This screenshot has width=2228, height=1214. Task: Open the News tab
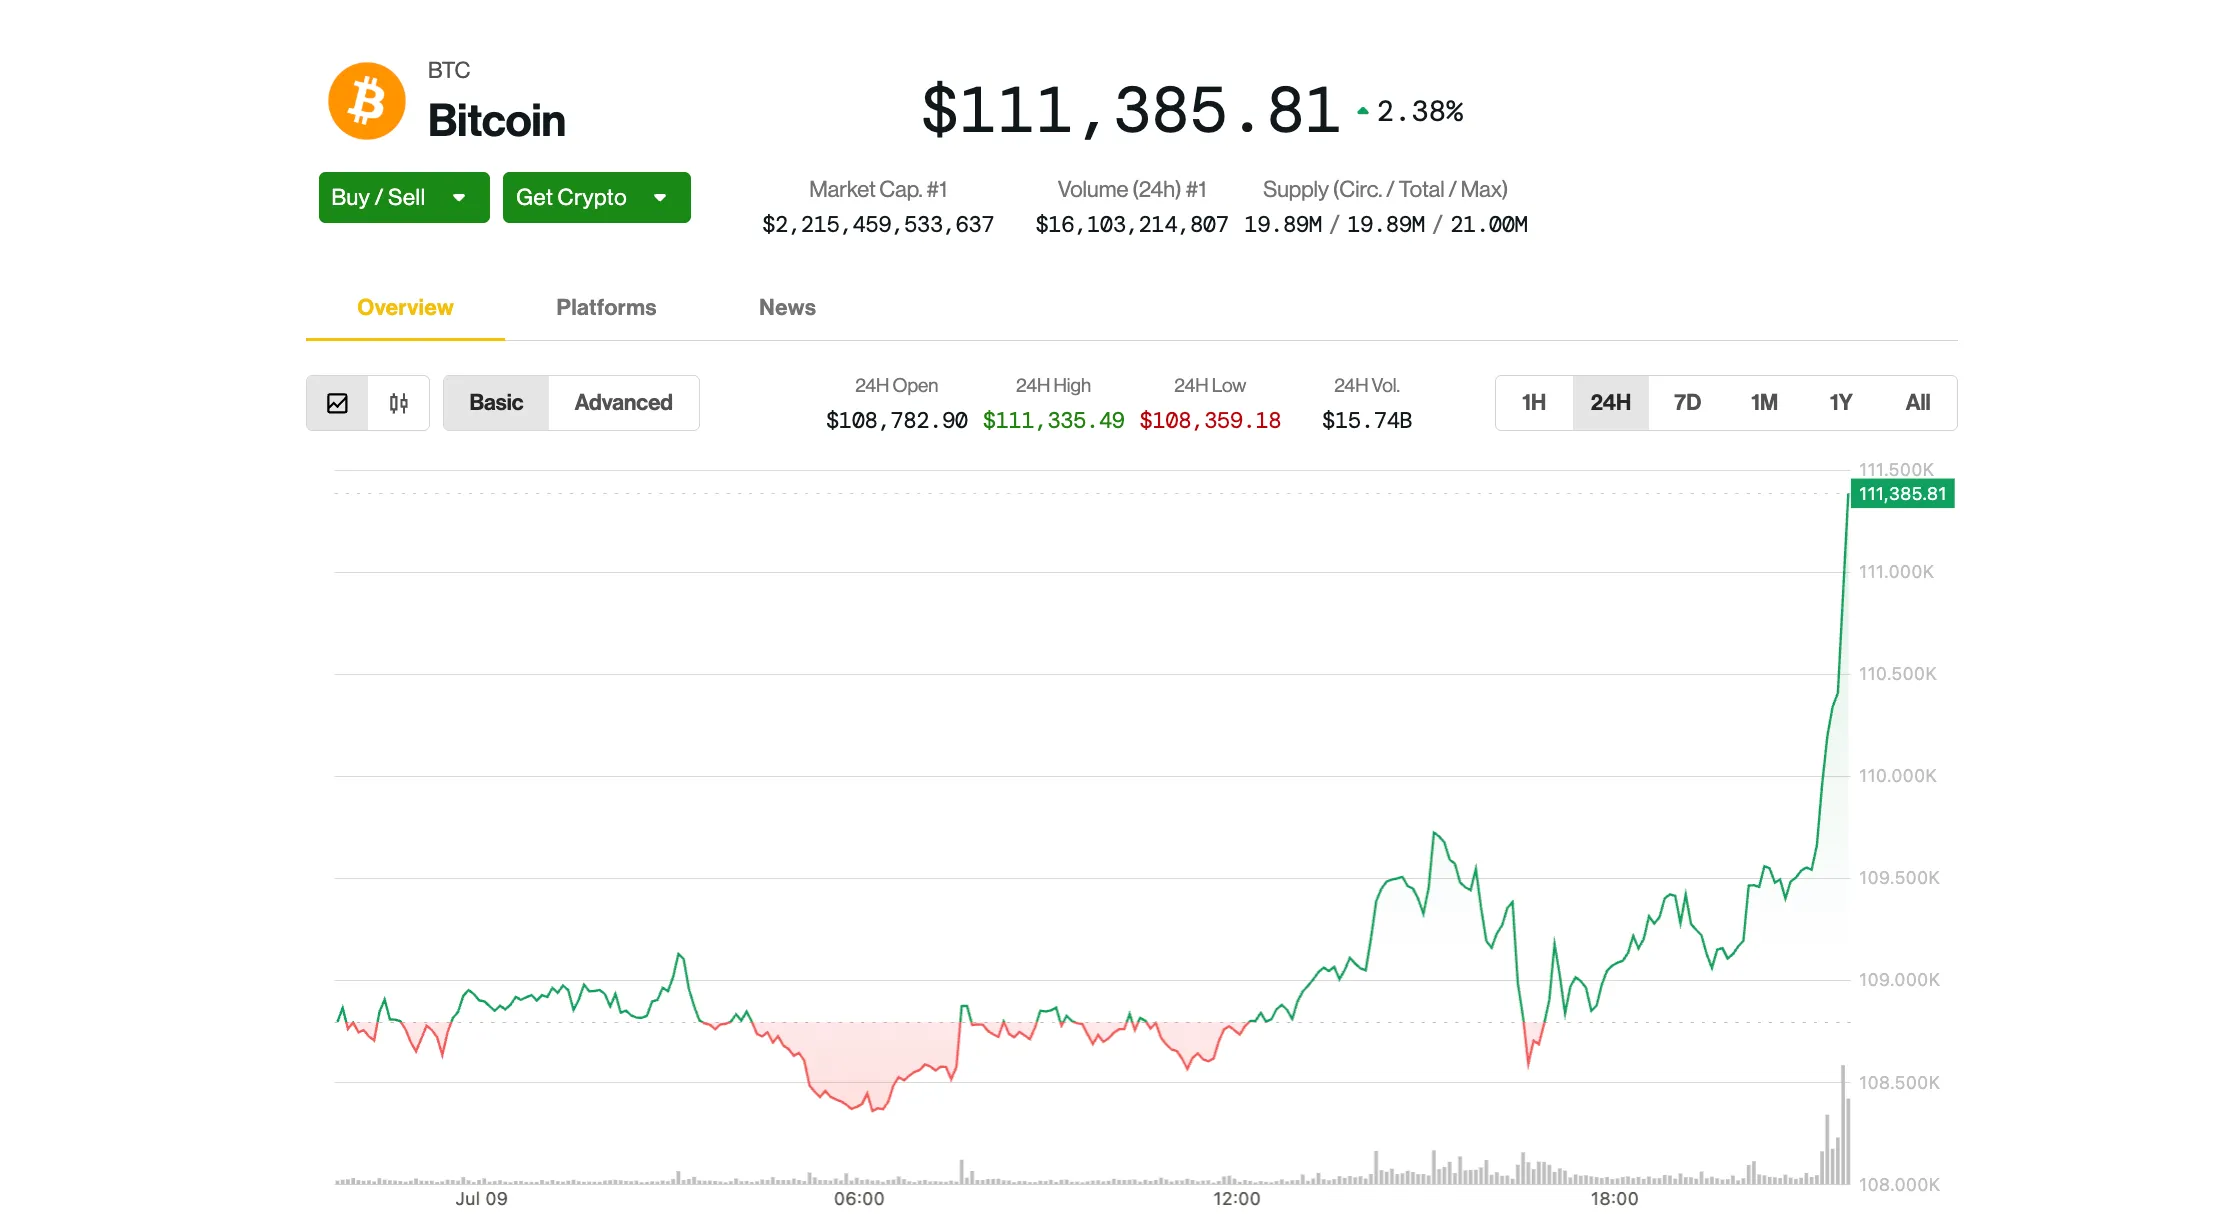[787, 307]
